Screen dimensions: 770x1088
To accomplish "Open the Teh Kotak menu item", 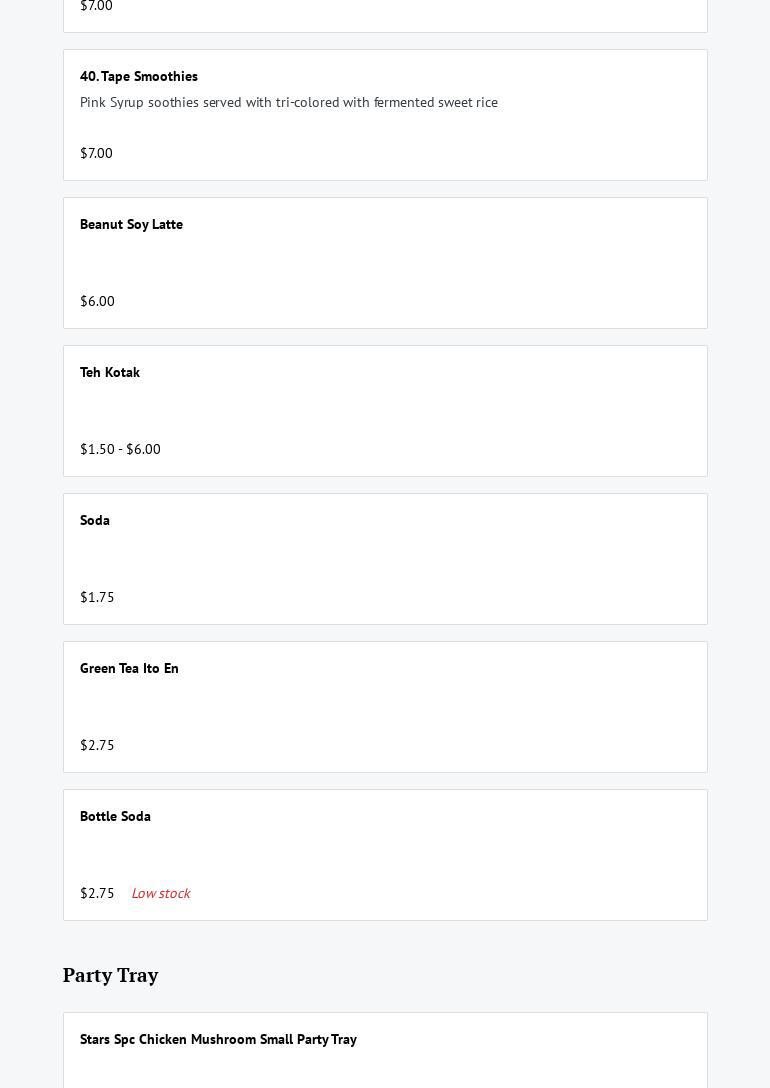I will pos(110,372).
